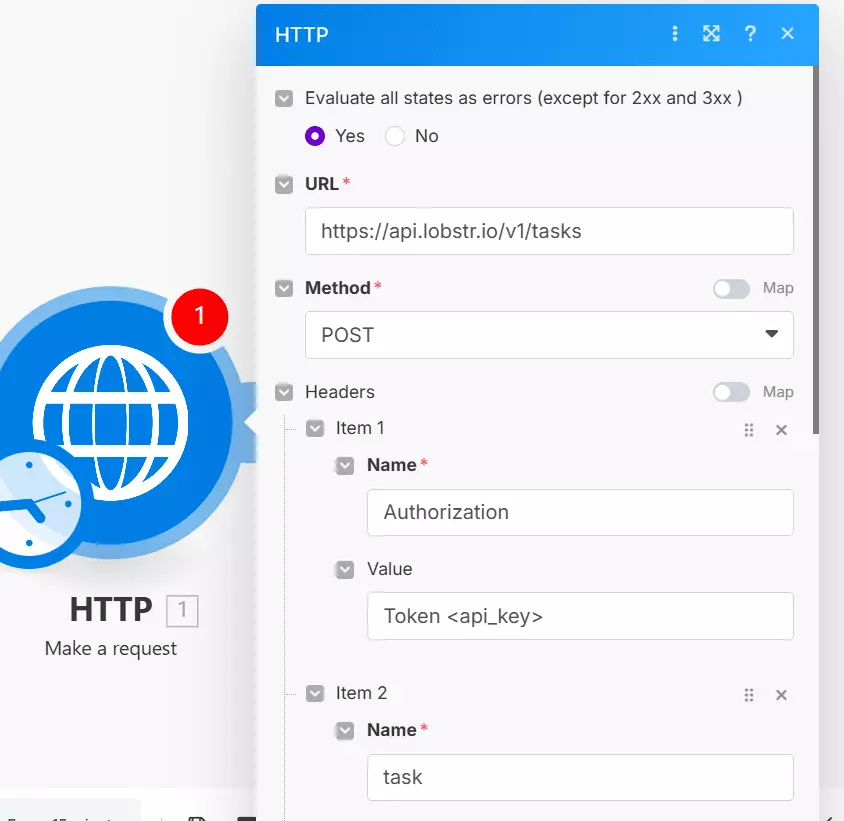844x821 pixels.
Task: Open the Method POST dropdown
Action: (x=549, y=335)
